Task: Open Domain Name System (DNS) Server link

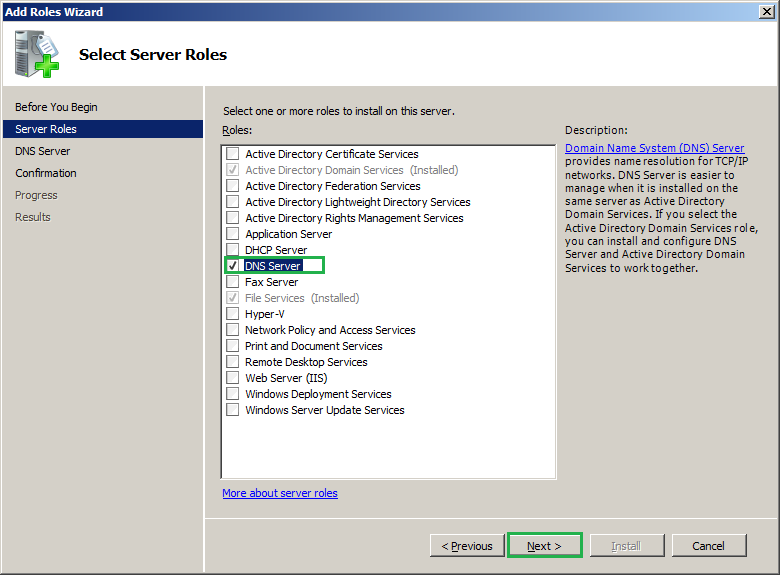Action: 654,148
